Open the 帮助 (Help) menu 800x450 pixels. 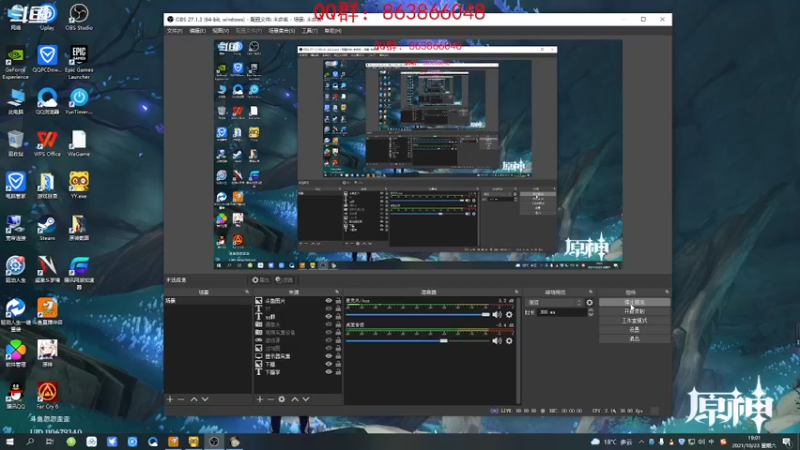[x=333, y=31]
